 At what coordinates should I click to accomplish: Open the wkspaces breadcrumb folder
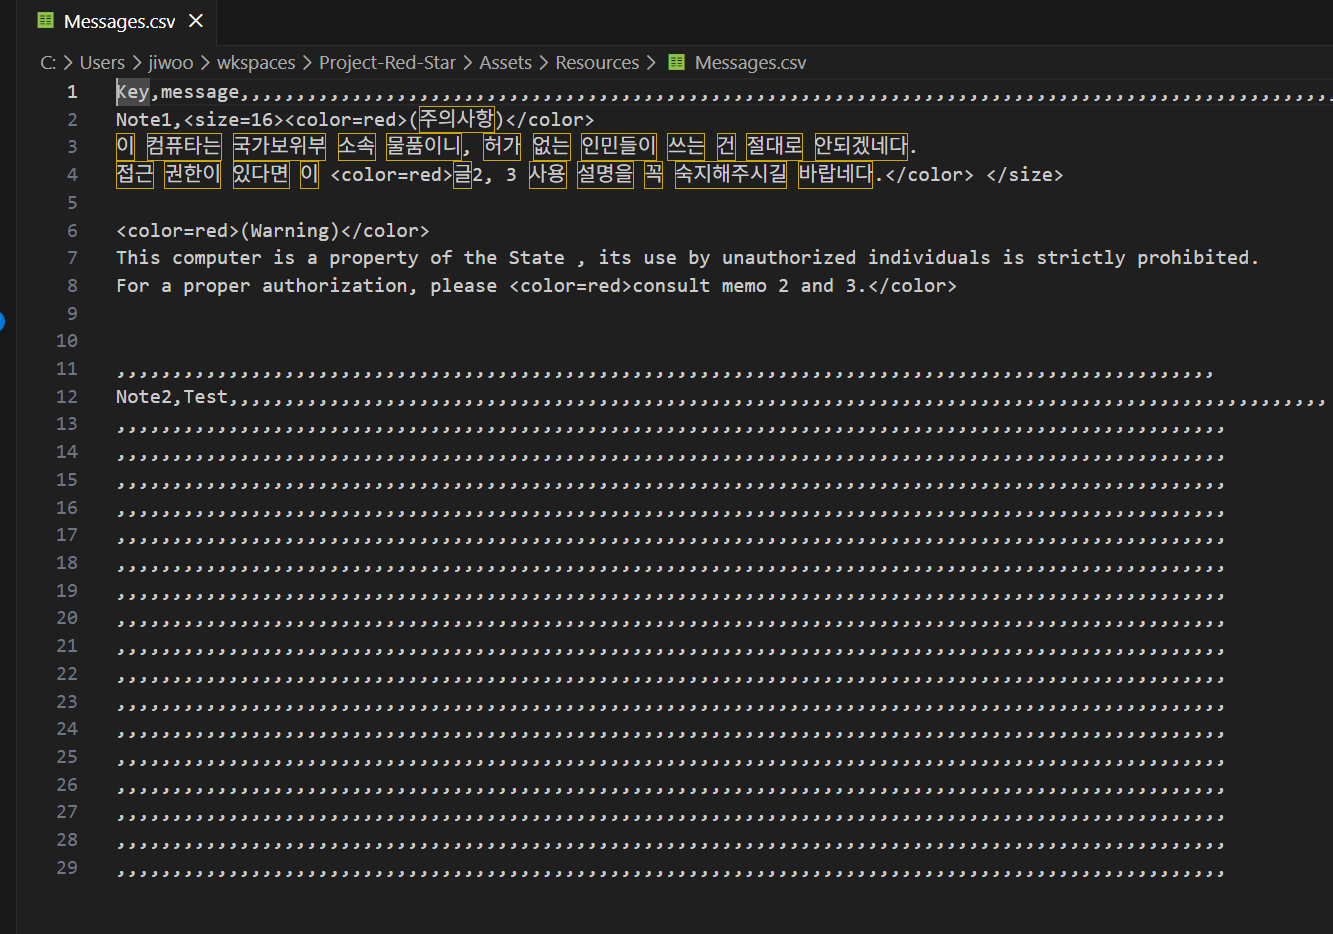pyautogui.click(x=256, y=62)
